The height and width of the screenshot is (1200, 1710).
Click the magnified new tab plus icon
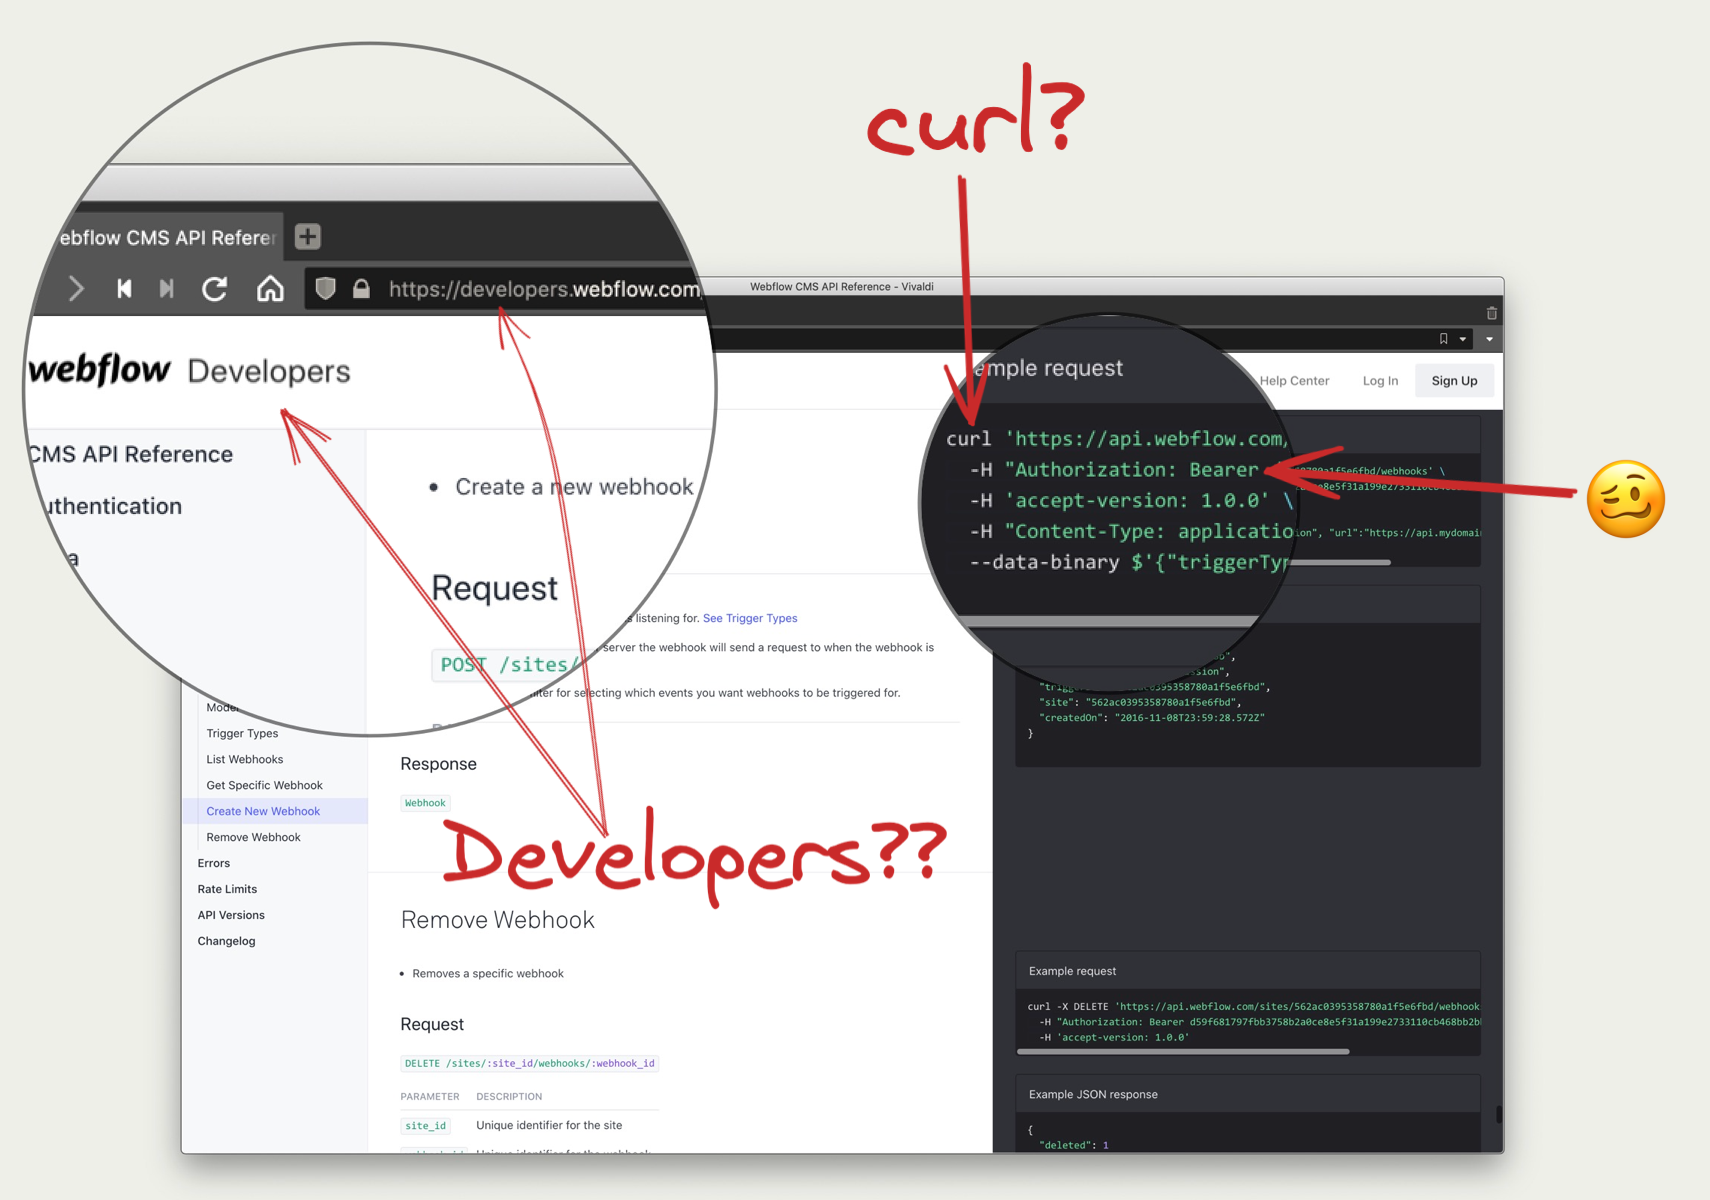(308, 237)
